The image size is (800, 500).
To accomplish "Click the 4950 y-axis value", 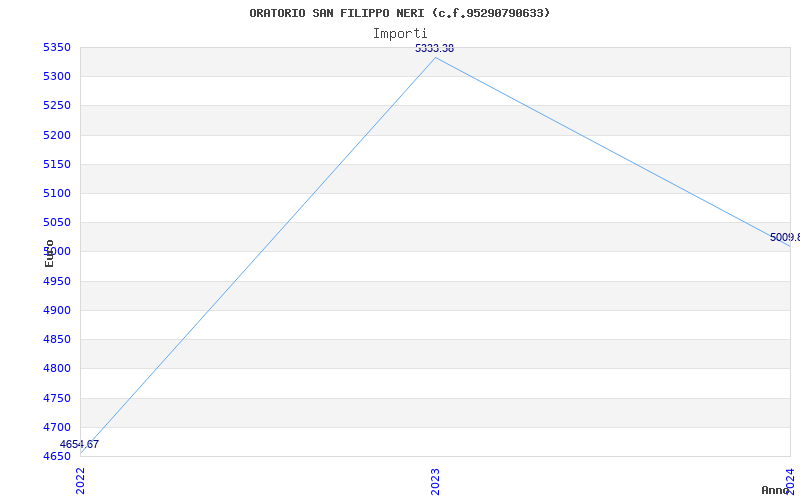I will pyautogui.click(x=57, y=282).
